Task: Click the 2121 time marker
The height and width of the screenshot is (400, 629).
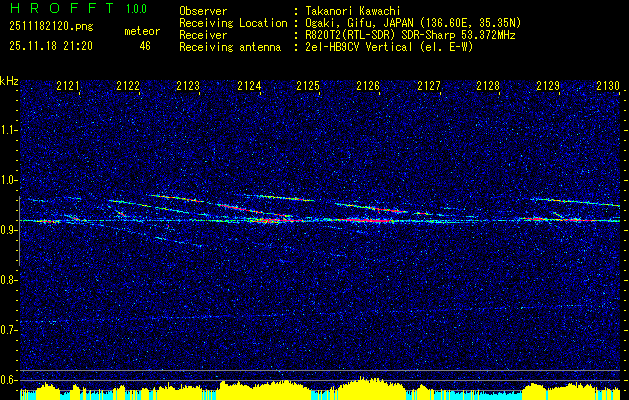Action: tap(68, 86)
